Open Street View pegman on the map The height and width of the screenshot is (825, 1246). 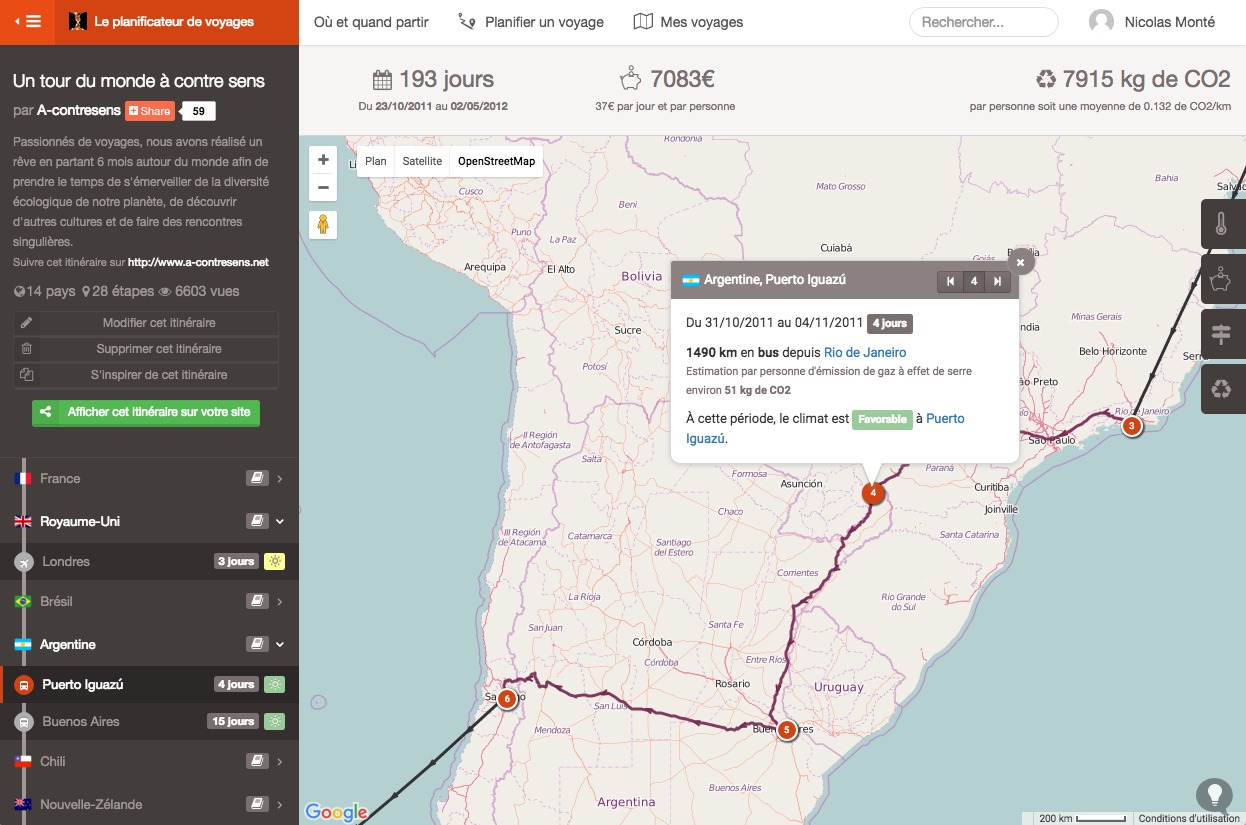(323, 225)
